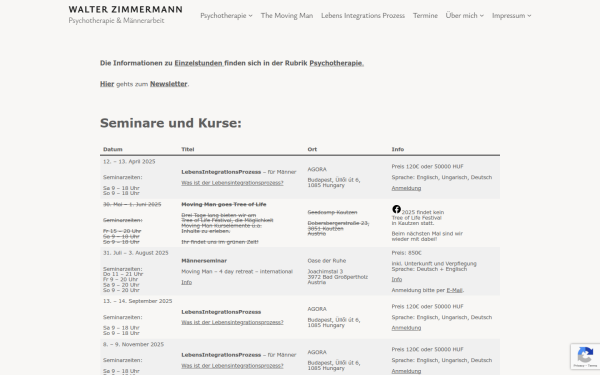The width and height of the screenshot is (600, 375).
Task: Open Lebens Integrations Prozess menu item
Action: click(363, 16)
